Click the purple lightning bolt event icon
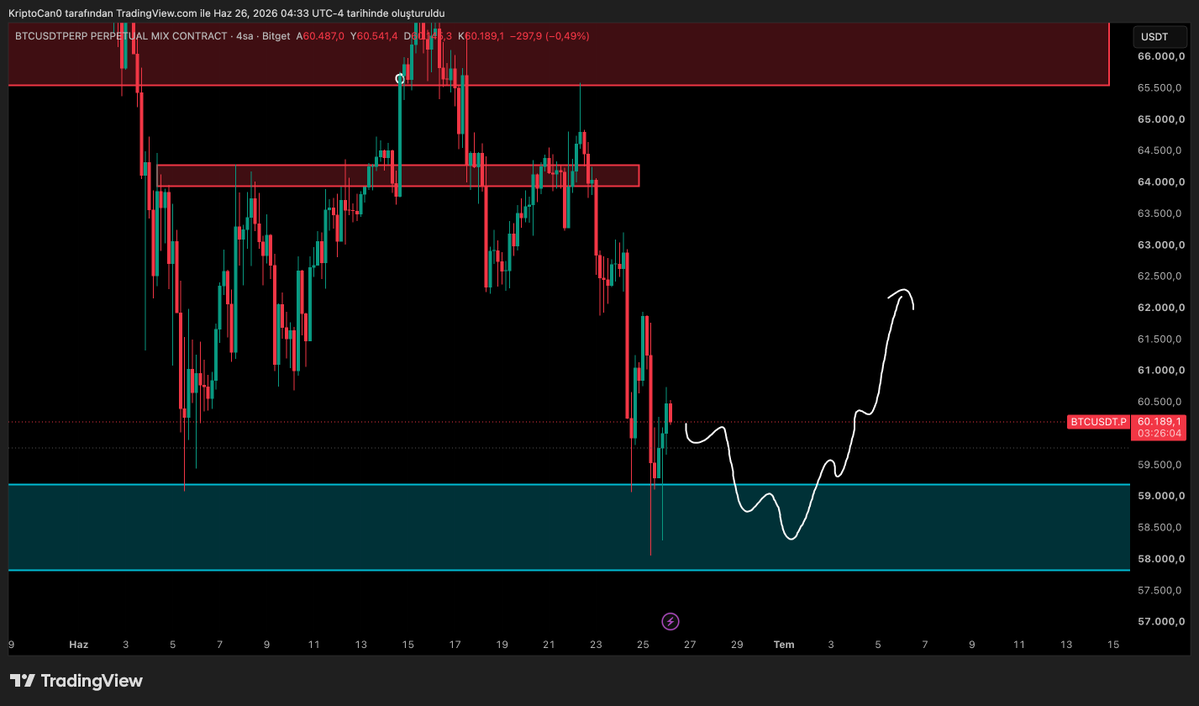 [x=670, y=621]
